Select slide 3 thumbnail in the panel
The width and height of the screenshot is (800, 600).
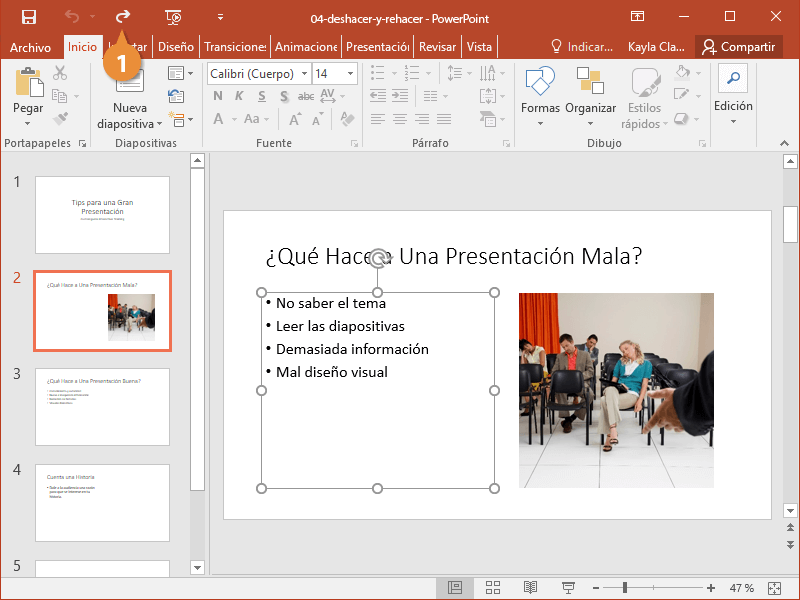point(102,407)
